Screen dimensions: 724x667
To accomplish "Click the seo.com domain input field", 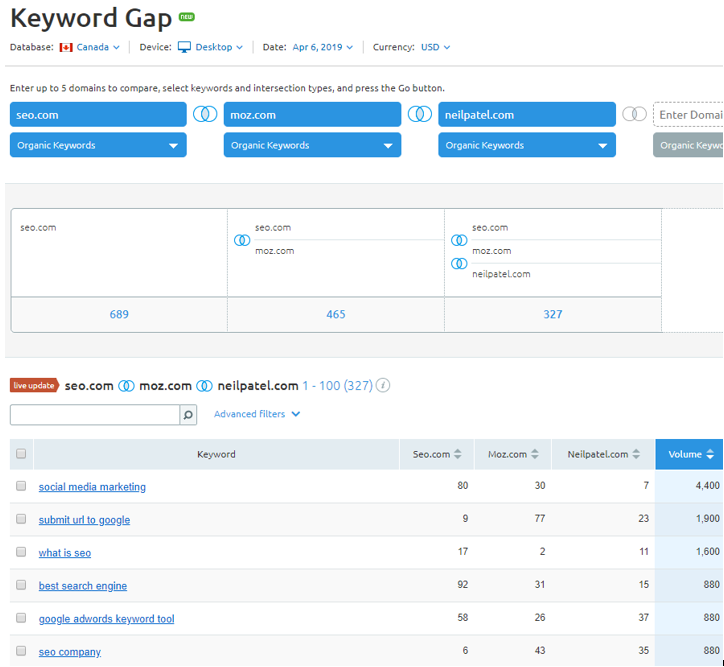I will coord(98,114).
